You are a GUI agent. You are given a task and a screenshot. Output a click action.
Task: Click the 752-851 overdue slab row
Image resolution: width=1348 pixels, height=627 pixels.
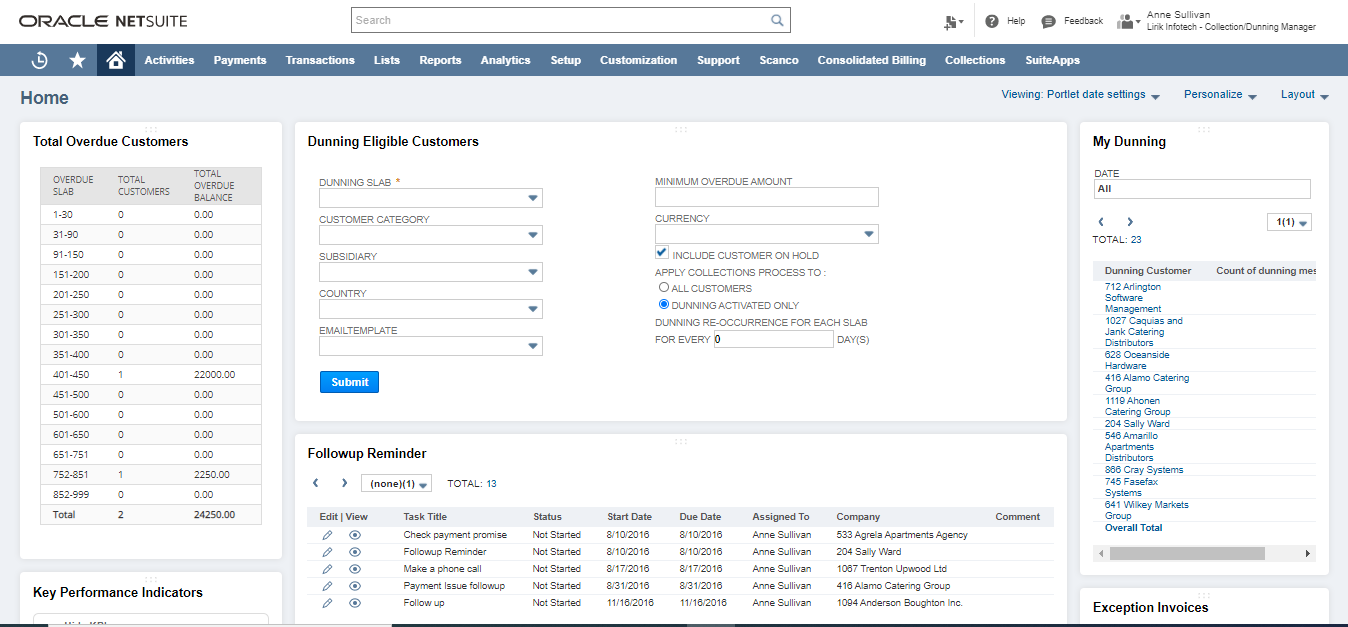tap(151, 474)
